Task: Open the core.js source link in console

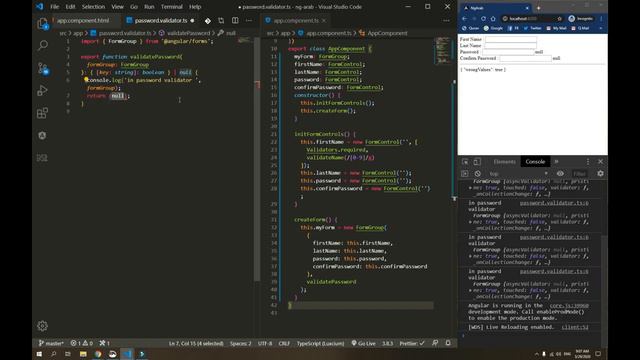Action: click(x=569, y=305)
